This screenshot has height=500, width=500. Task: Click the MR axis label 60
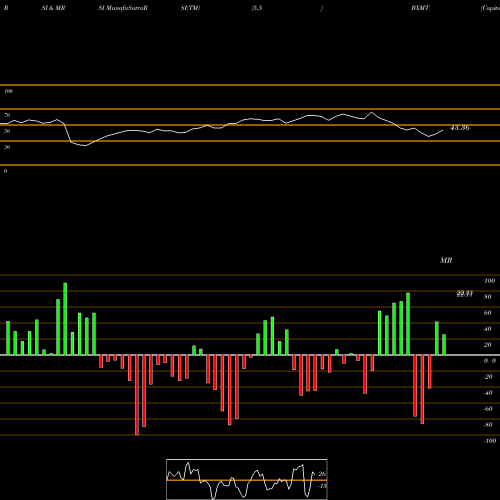tap(488, 313)
